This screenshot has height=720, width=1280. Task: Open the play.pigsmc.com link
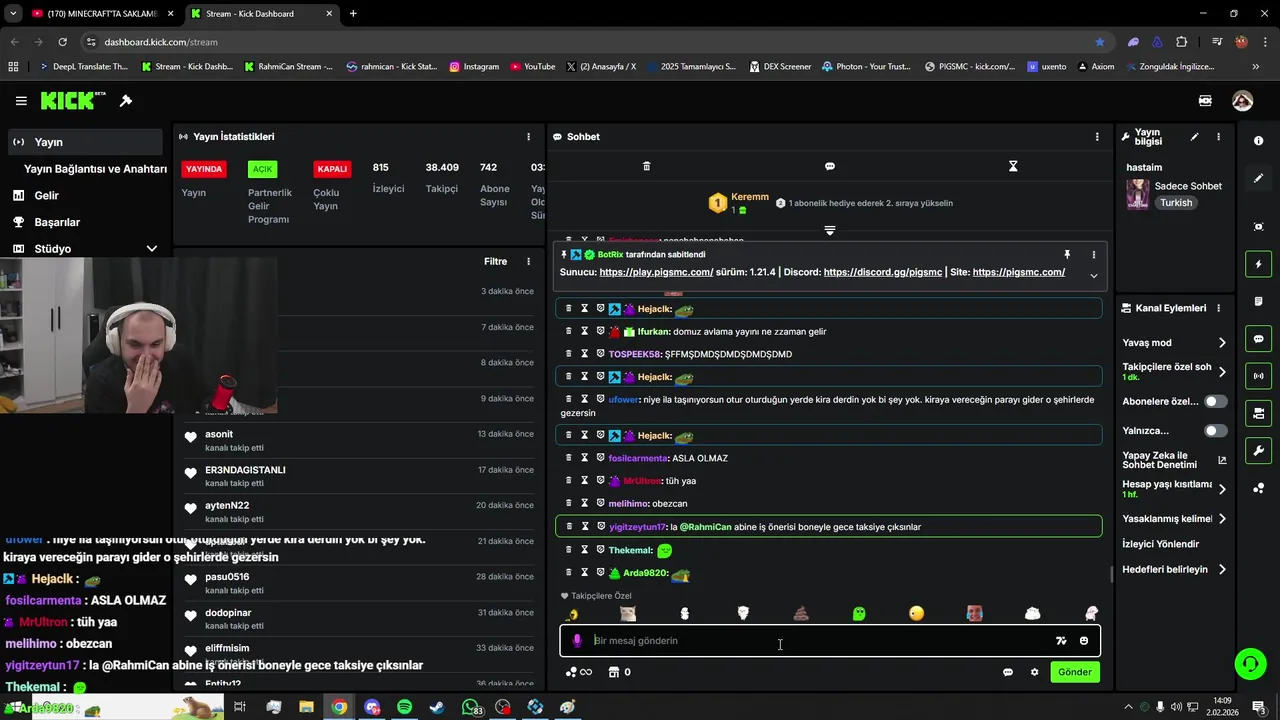pyautogui.click(x=656, y=272)
